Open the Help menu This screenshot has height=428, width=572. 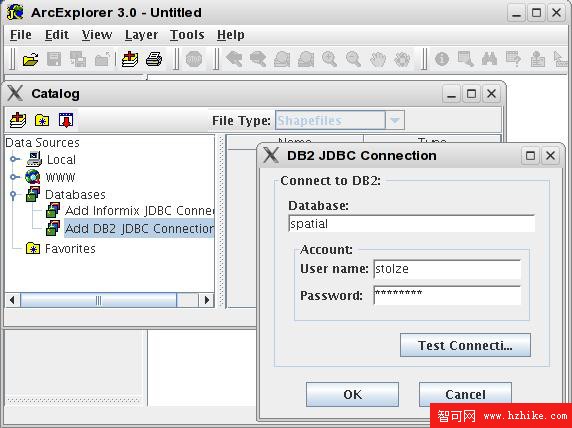tap(231, 35)
